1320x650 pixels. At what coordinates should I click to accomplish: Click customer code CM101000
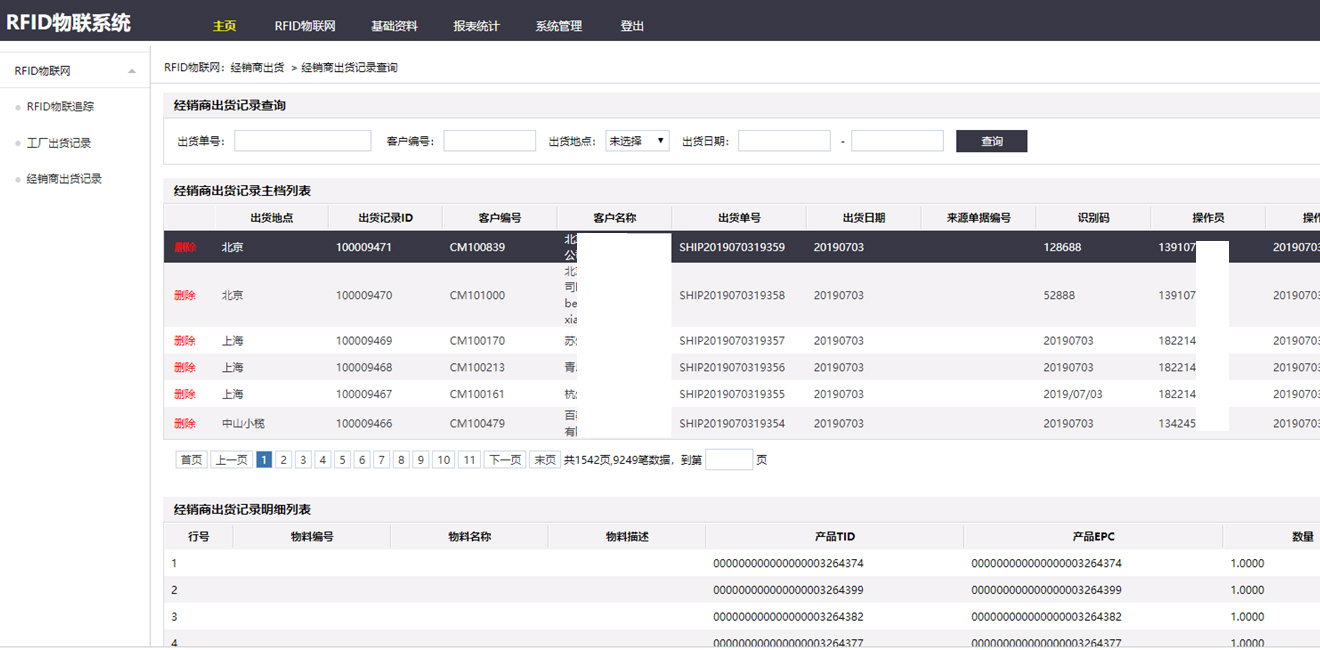click(478, 295)
